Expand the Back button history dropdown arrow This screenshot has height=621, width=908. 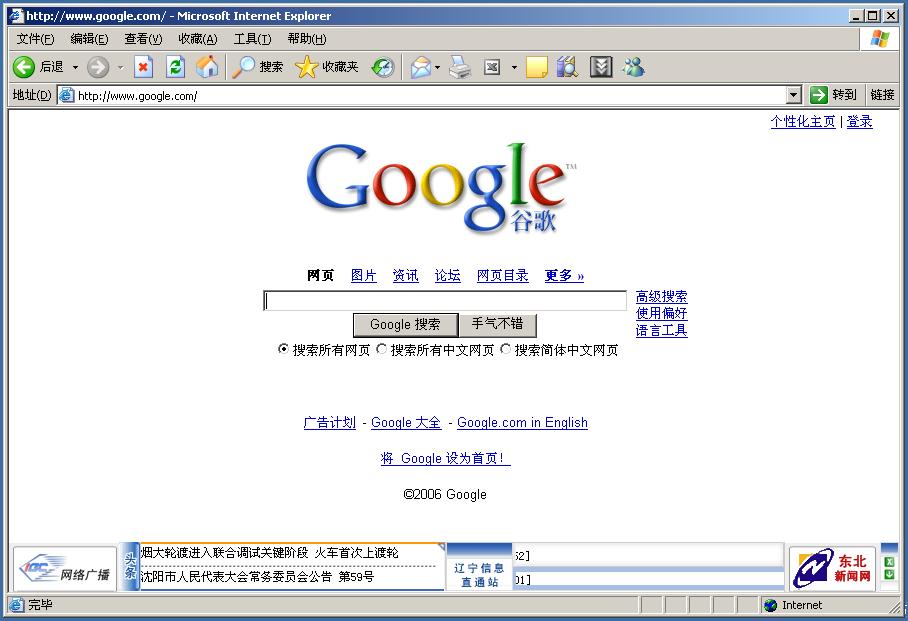point(75,68)
